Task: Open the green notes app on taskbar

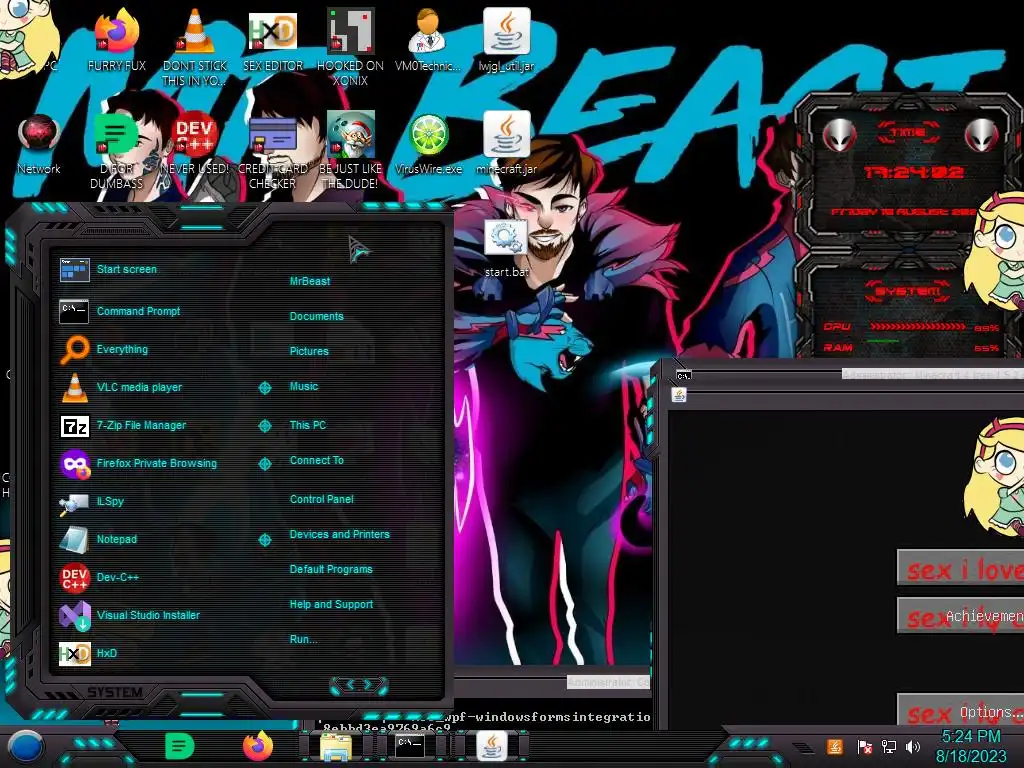Action: [x=180, y=746]
